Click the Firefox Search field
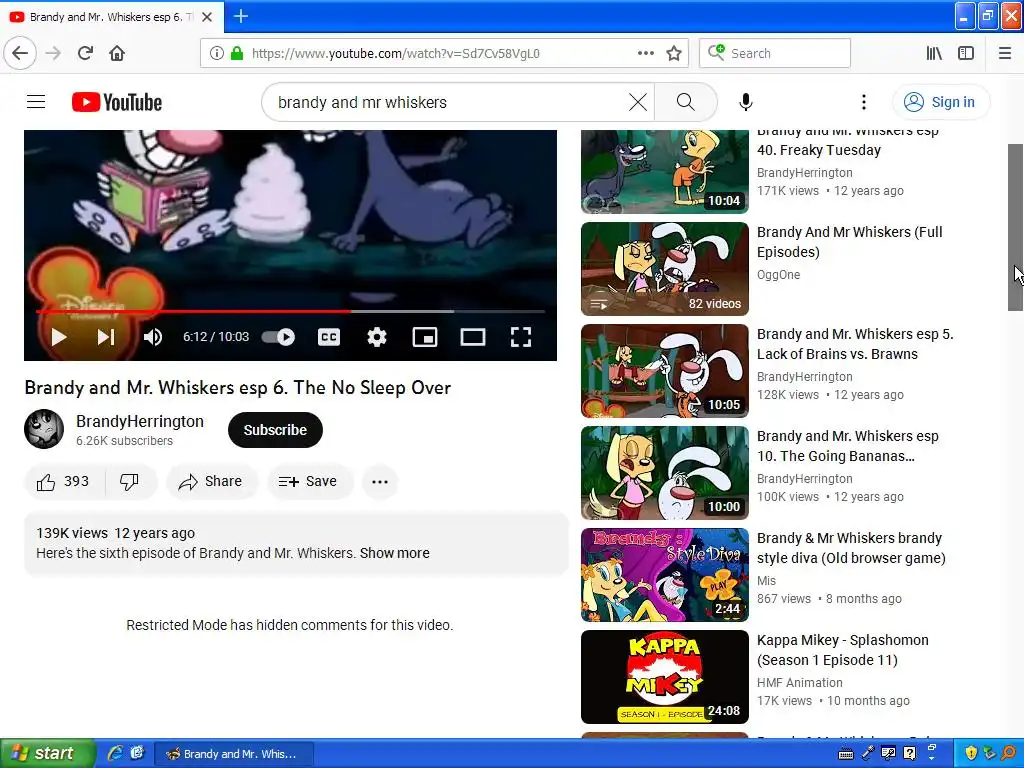This screenshot has width=1024, height=768. (x=775, y=53)
